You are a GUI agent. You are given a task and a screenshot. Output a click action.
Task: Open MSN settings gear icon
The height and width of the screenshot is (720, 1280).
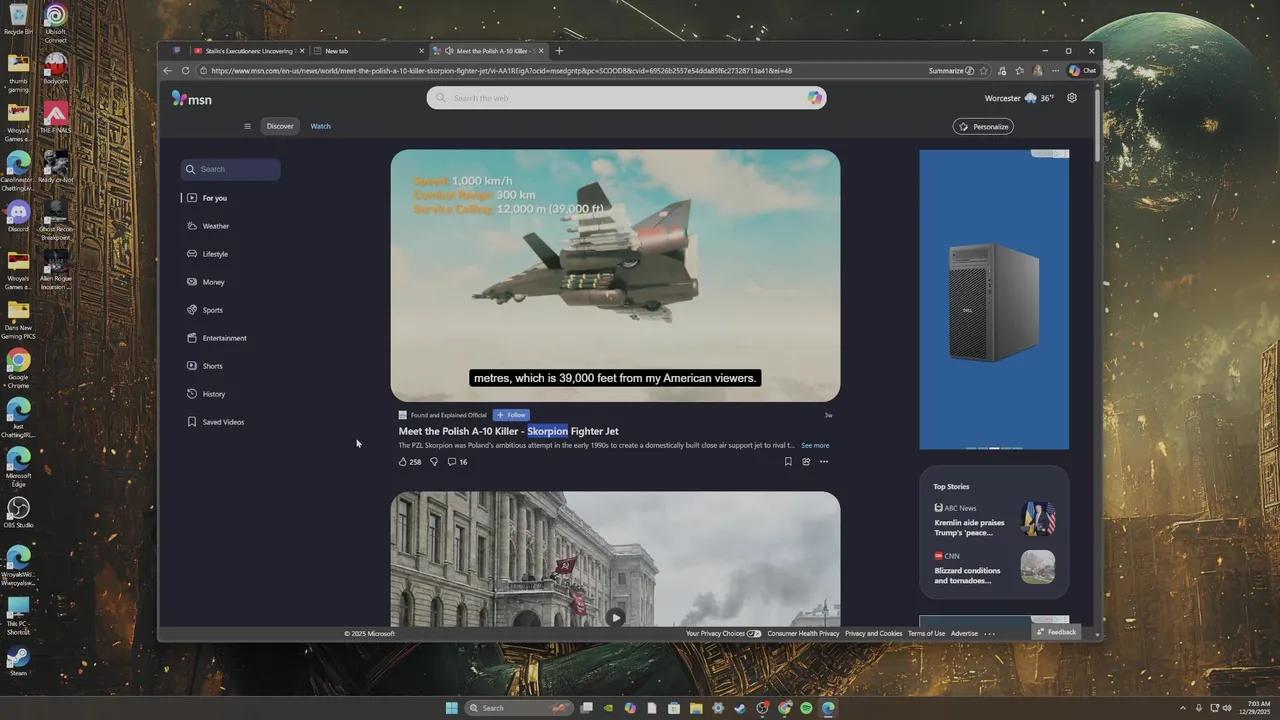pyautogui.click(x=1072, y=98)
